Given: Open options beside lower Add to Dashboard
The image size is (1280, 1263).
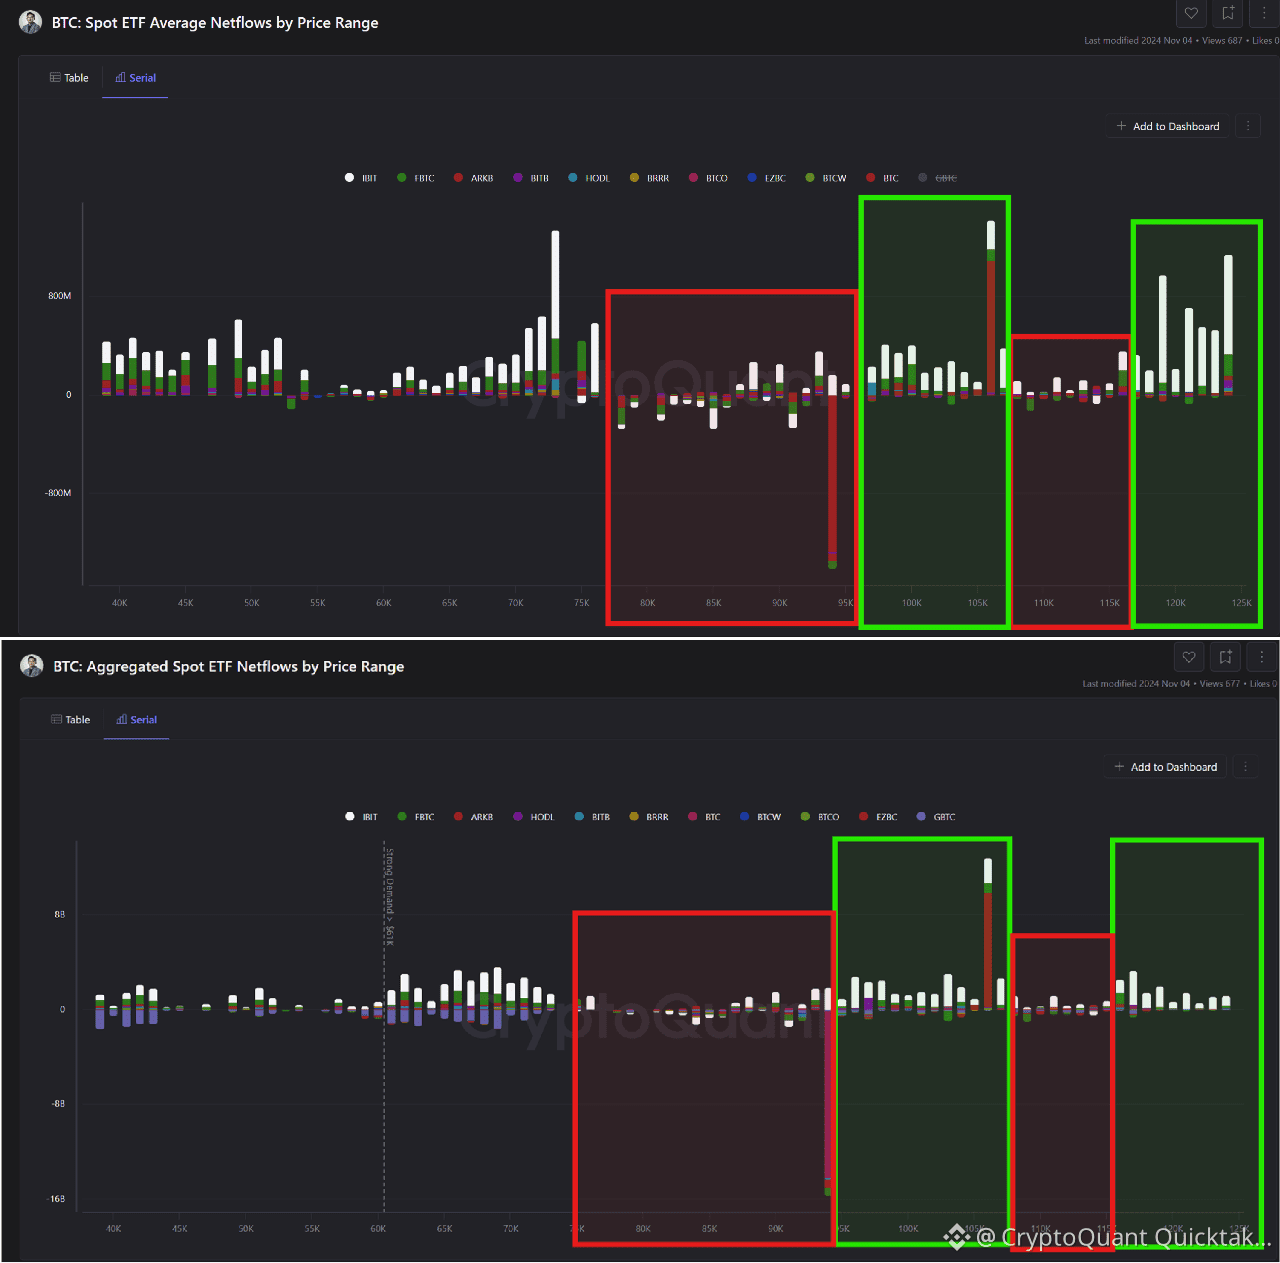Looking at the screenshot, I should click(x=1245, y=767).
